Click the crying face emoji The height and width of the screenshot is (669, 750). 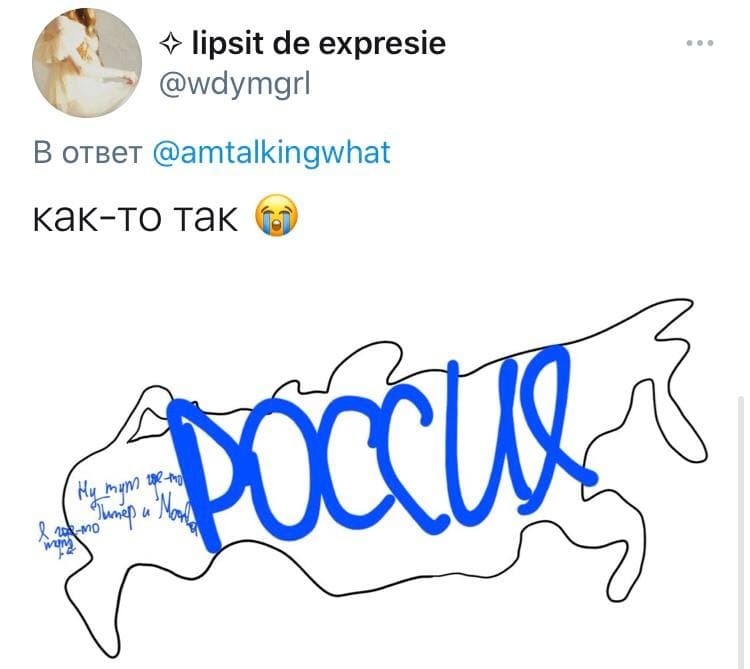276,215
